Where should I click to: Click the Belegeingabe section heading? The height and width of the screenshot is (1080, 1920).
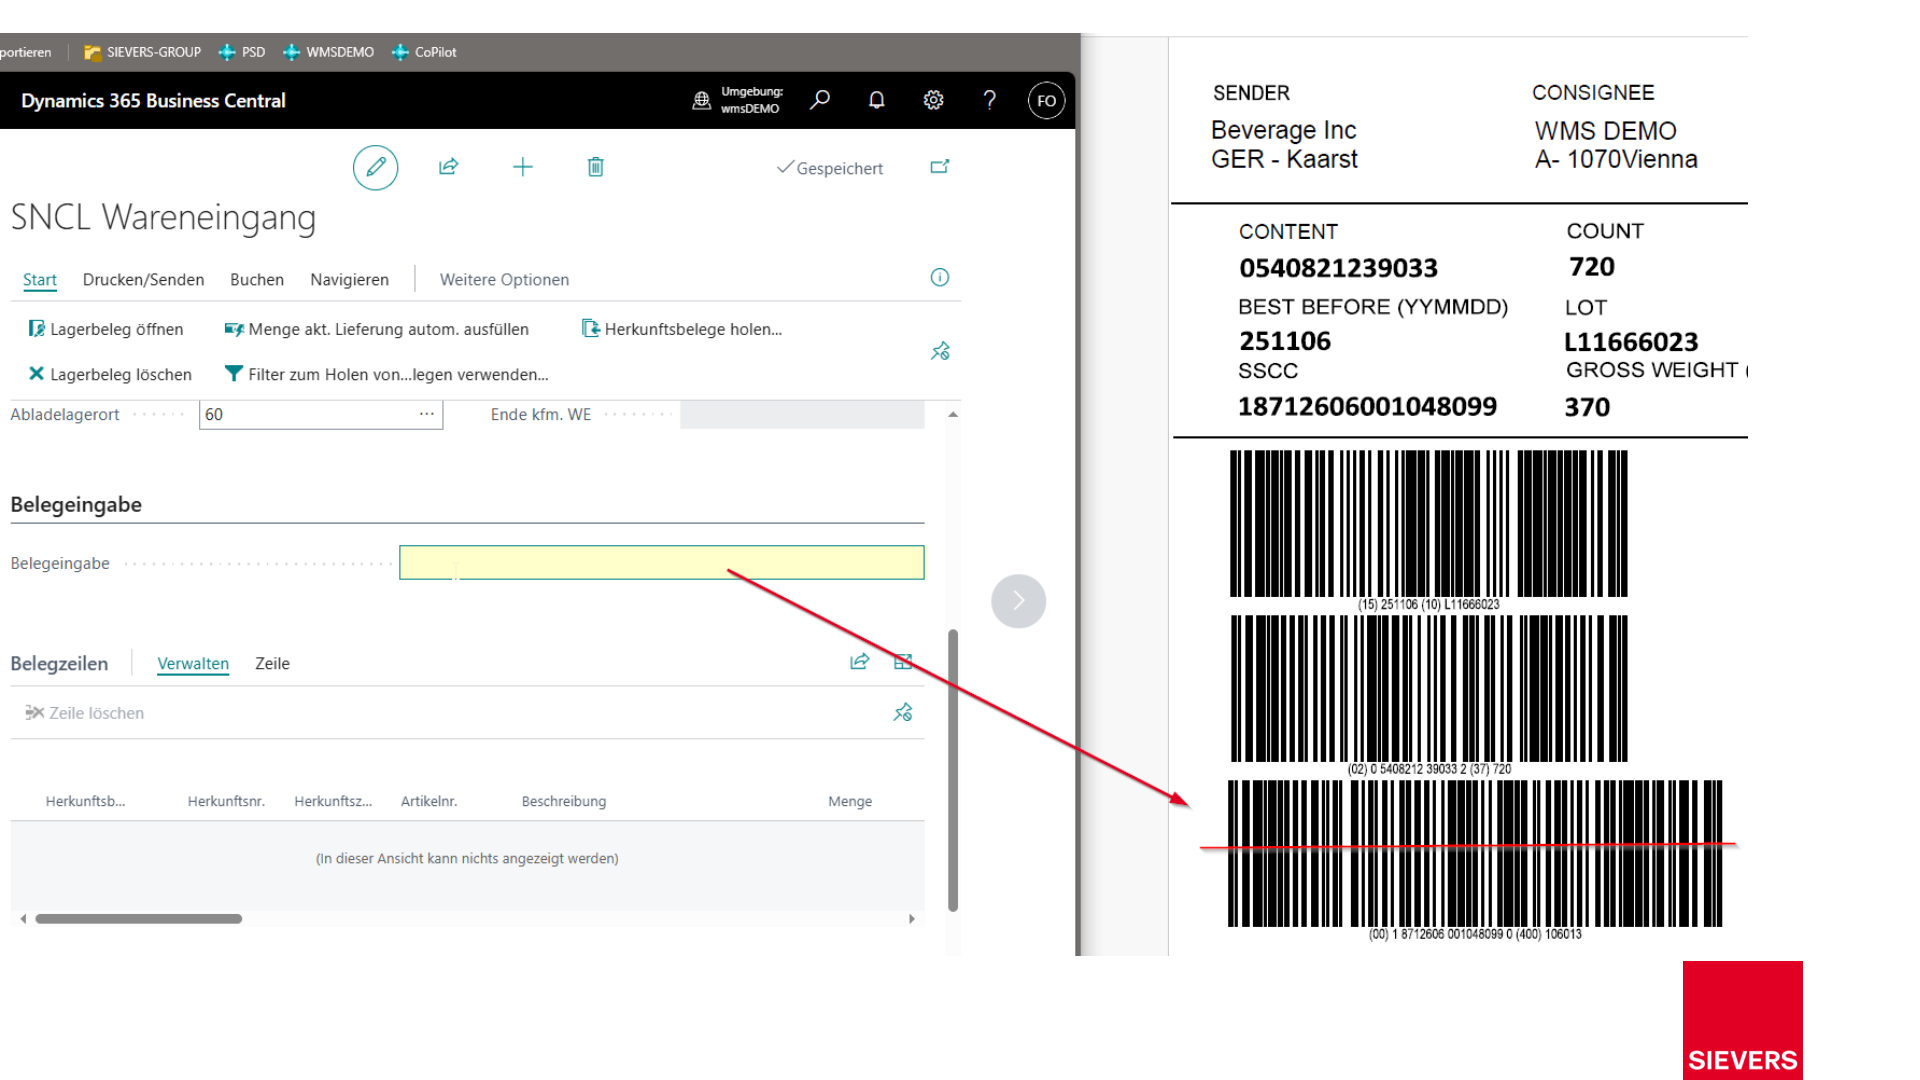pos(76,505)
